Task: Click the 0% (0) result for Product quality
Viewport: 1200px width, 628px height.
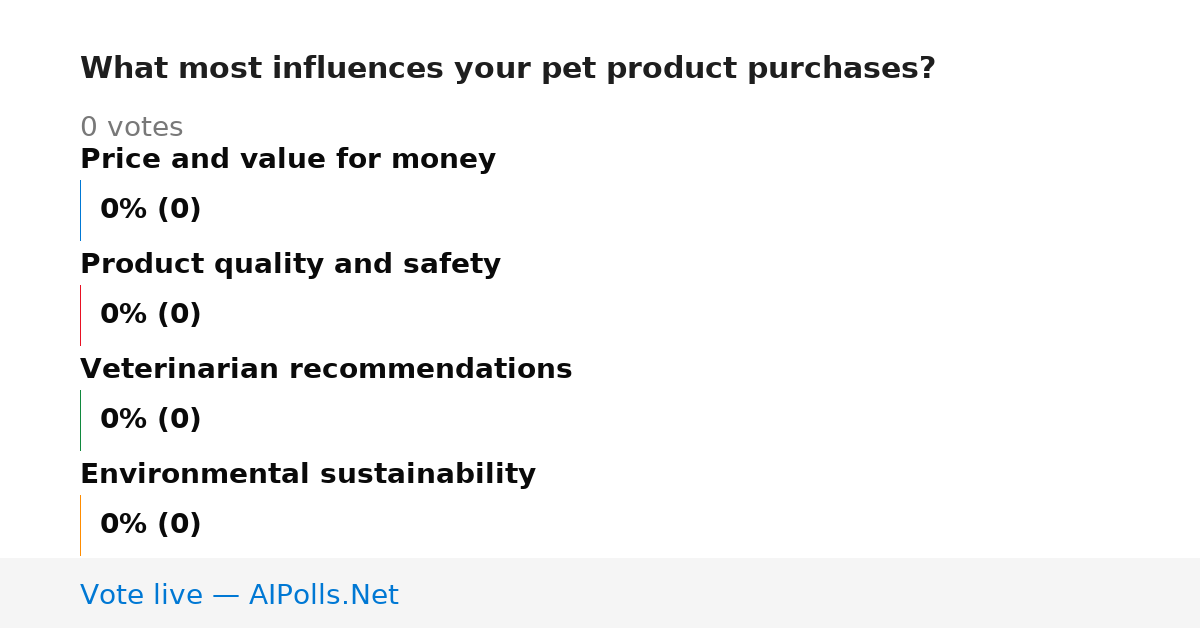Action: [151, 315]
